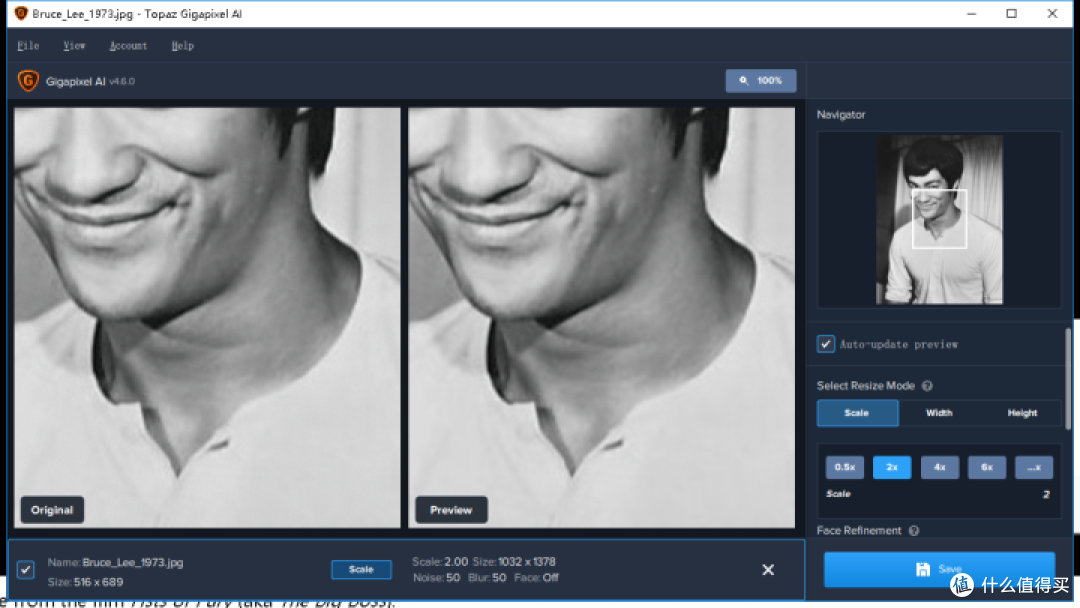Choose the 6x scale button

tap(986, 467)
